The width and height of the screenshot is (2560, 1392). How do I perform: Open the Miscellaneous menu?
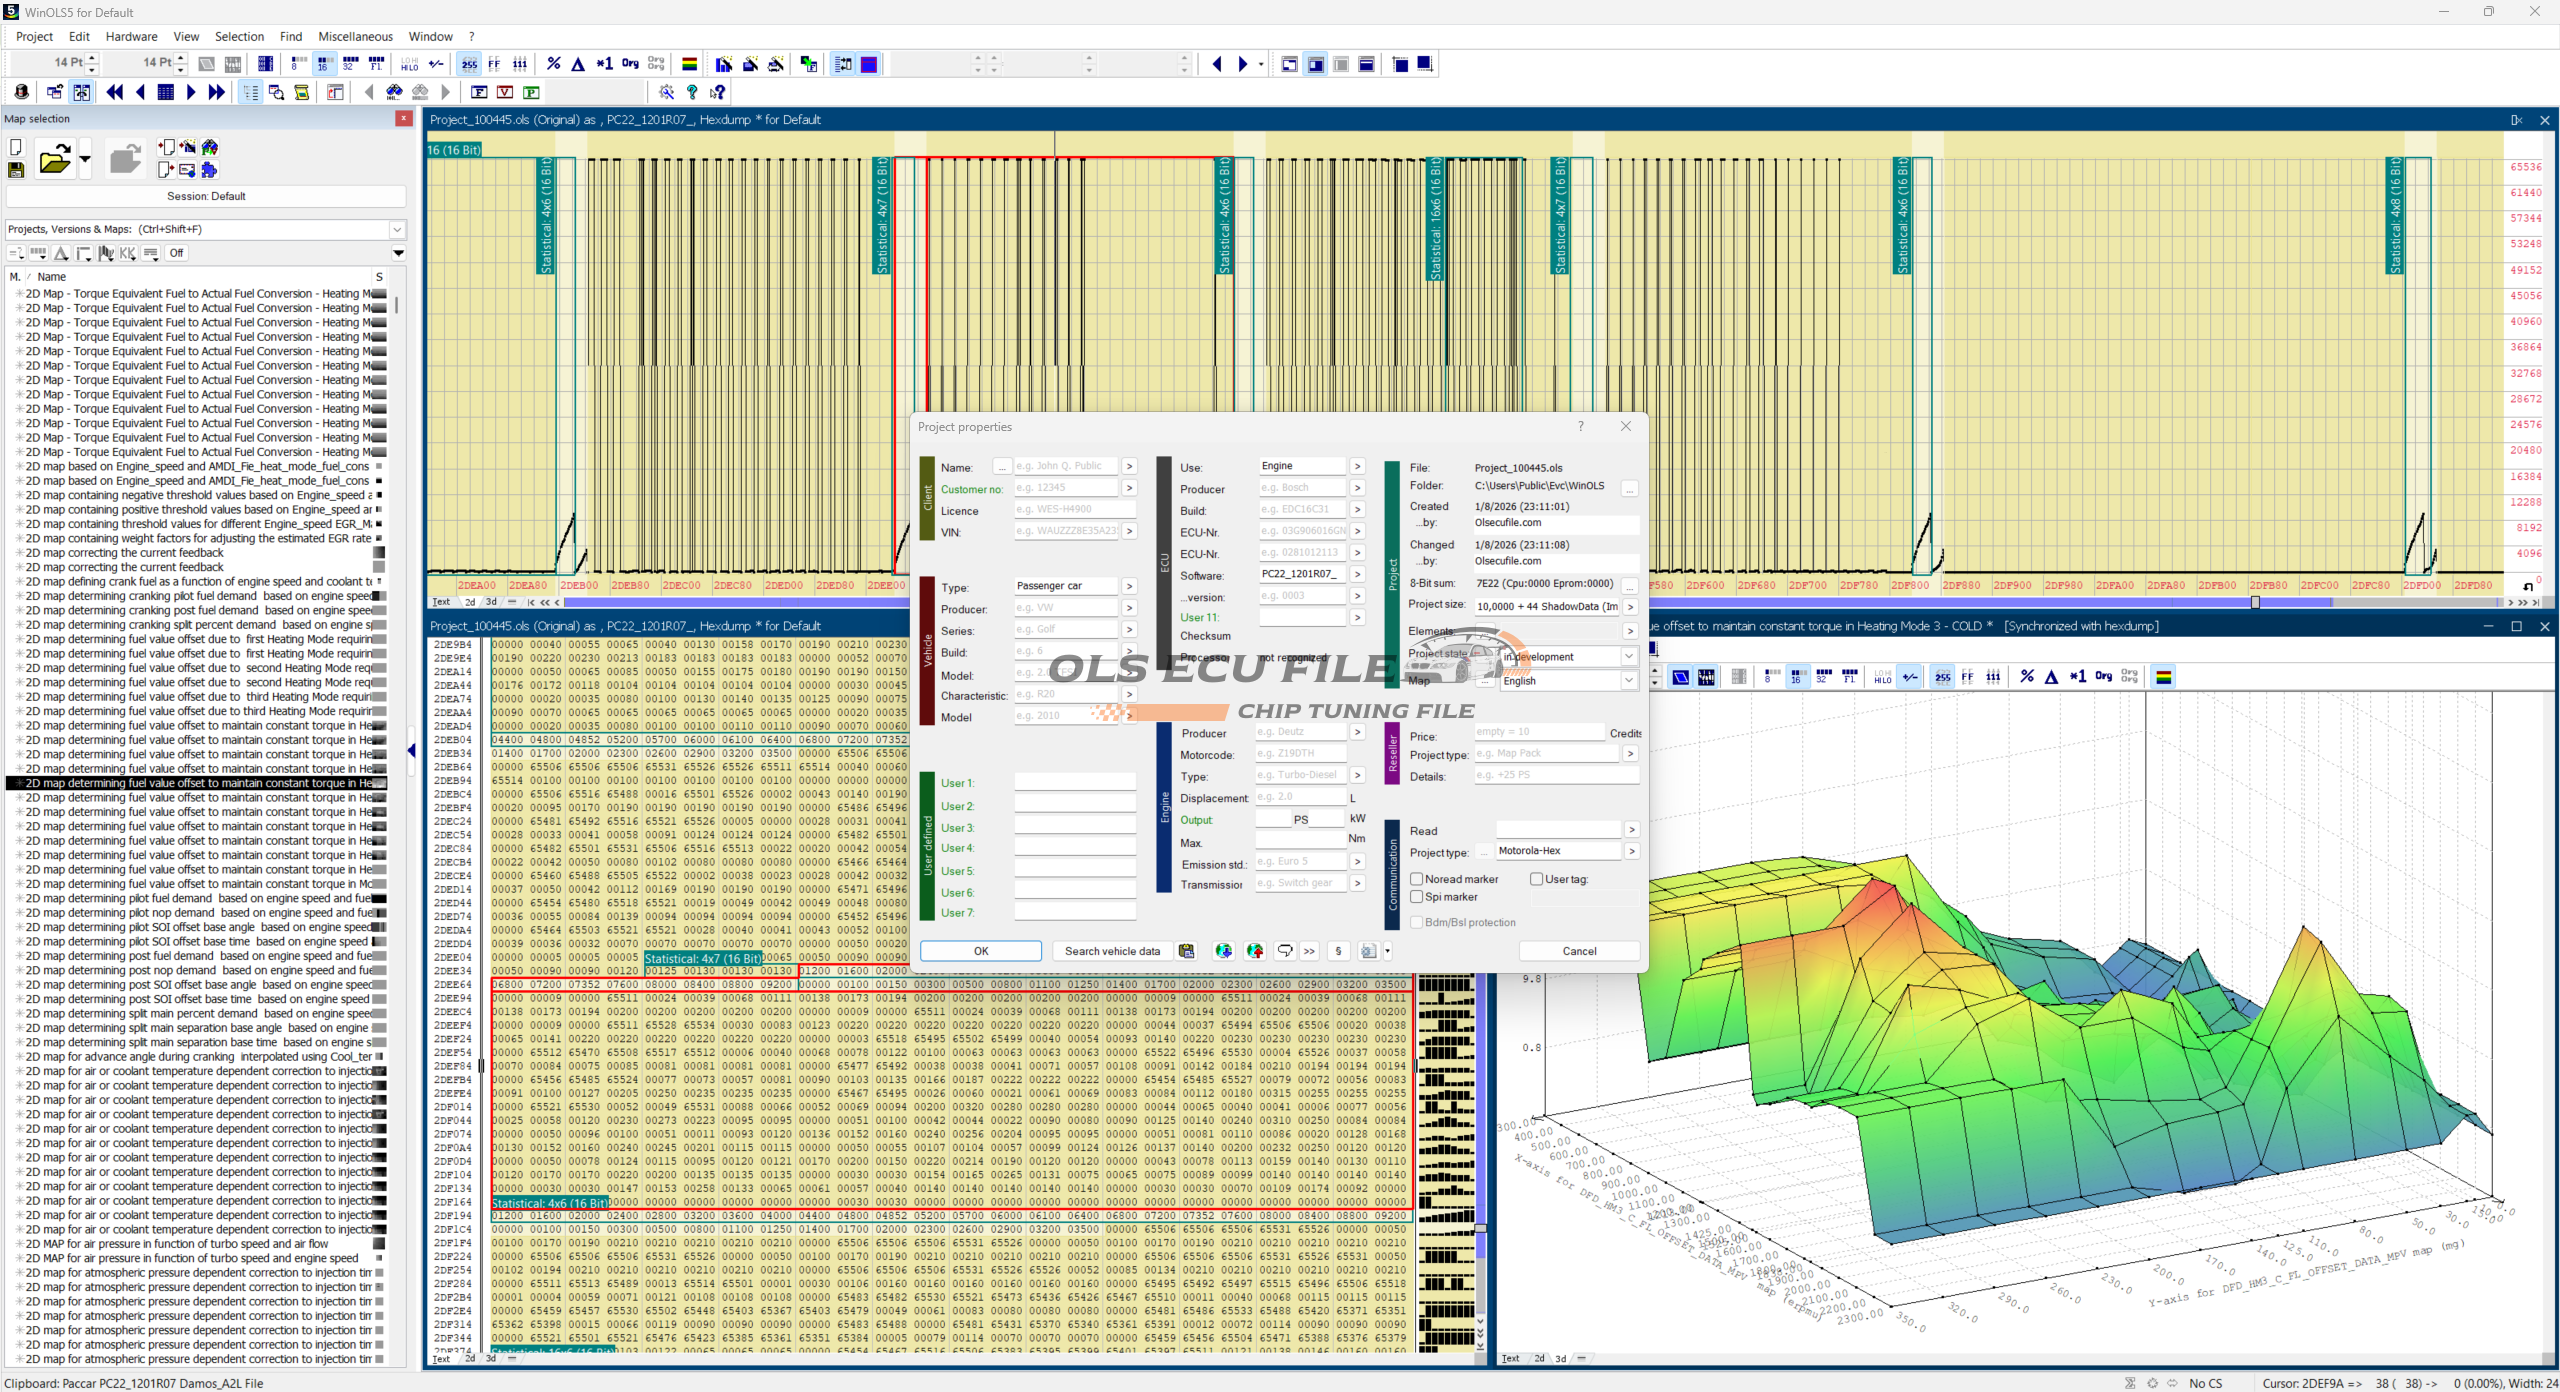pyautogui.click(x=355, y=36)
